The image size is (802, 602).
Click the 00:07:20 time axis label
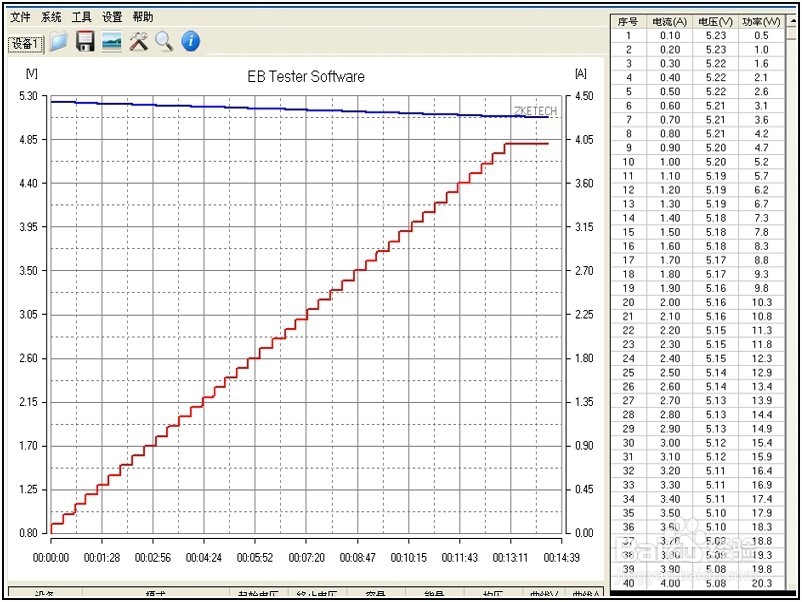(x=306, y=558)
